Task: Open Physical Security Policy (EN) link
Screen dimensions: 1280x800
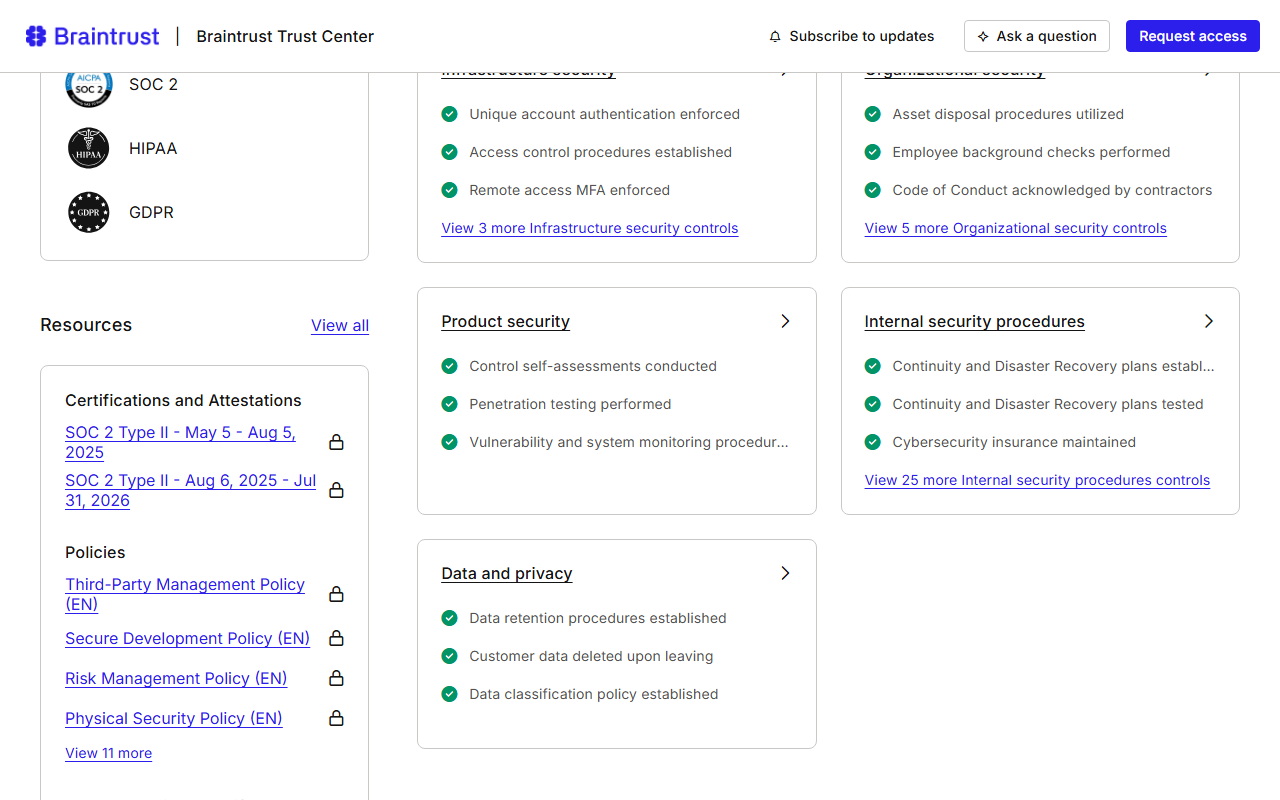Action: tap(174, 718)
